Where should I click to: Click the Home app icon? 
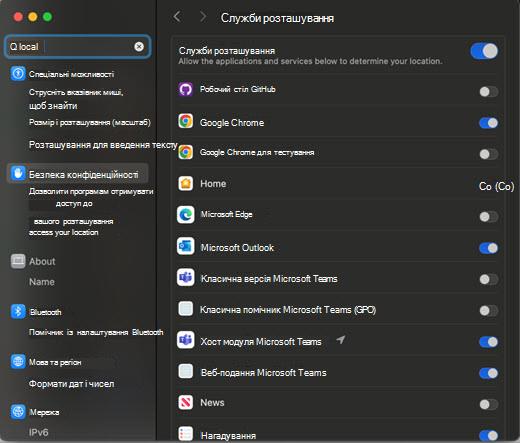(x=186, y=183)
